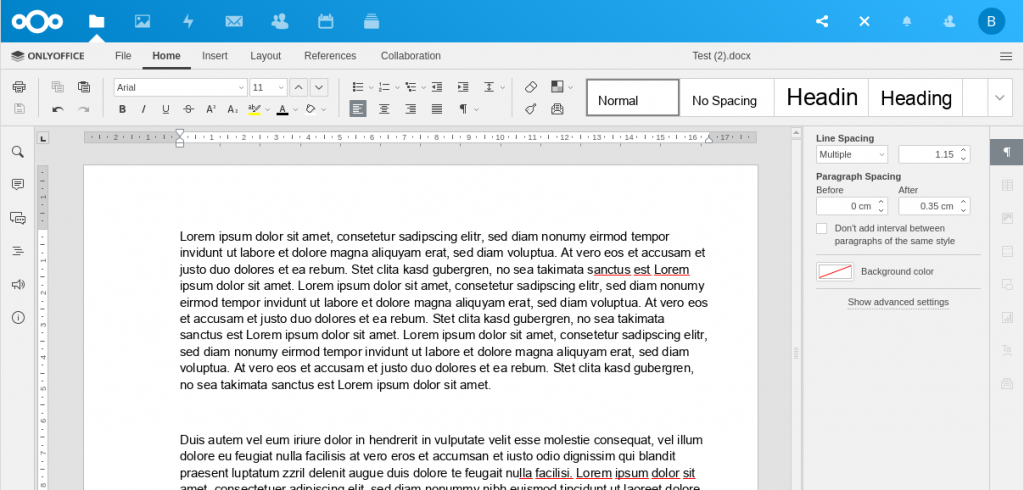Screen dimensions: 1024x490
Task: Click Show advanced settings link
Action: tap(898, 302)
